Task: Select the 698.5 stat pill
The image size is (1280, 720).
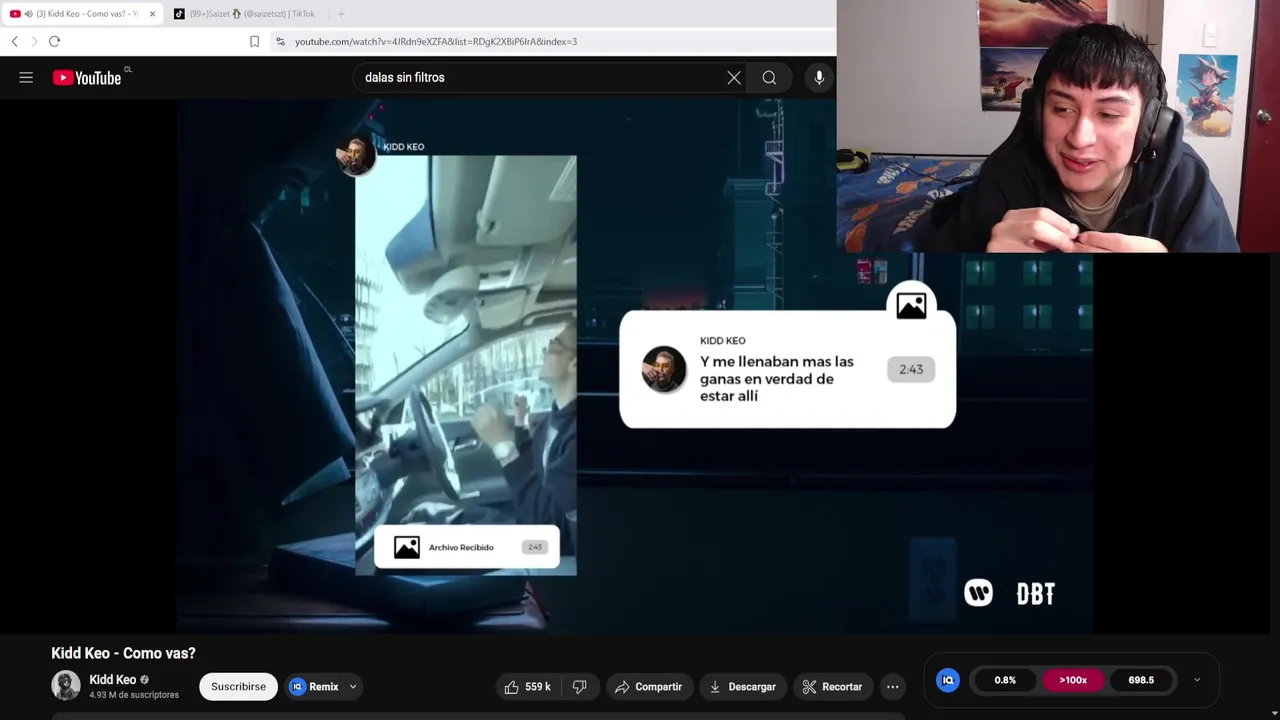Action: (1141, 680)
